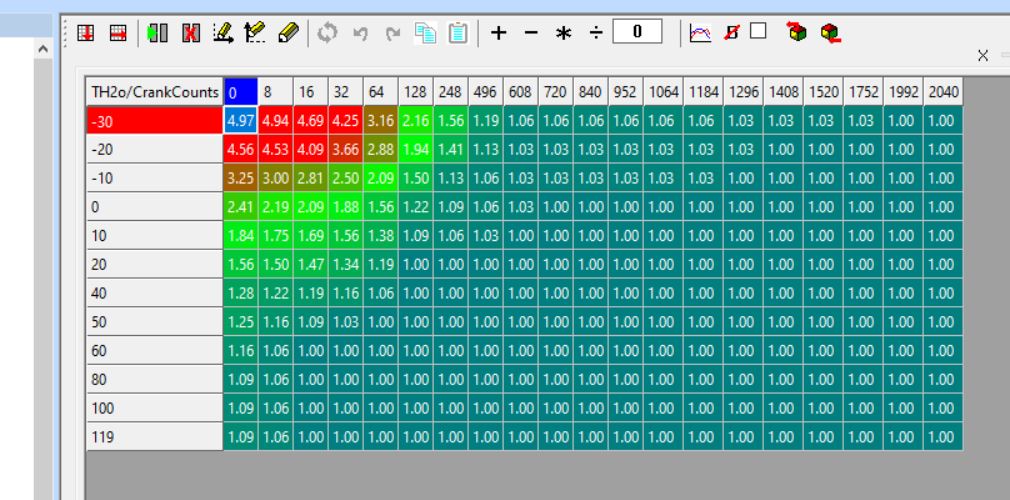Image resolution: width=1010 pixels, height=500 pixels.
Task: Click the minus subtract-value button
Action: click(x=531, y=33)
